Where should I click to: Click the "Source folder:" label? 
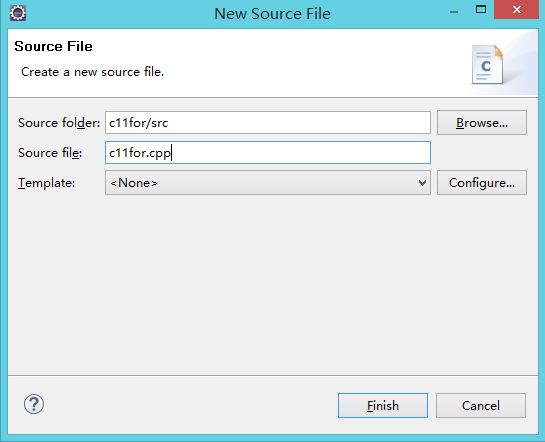[x=59, y=123]
